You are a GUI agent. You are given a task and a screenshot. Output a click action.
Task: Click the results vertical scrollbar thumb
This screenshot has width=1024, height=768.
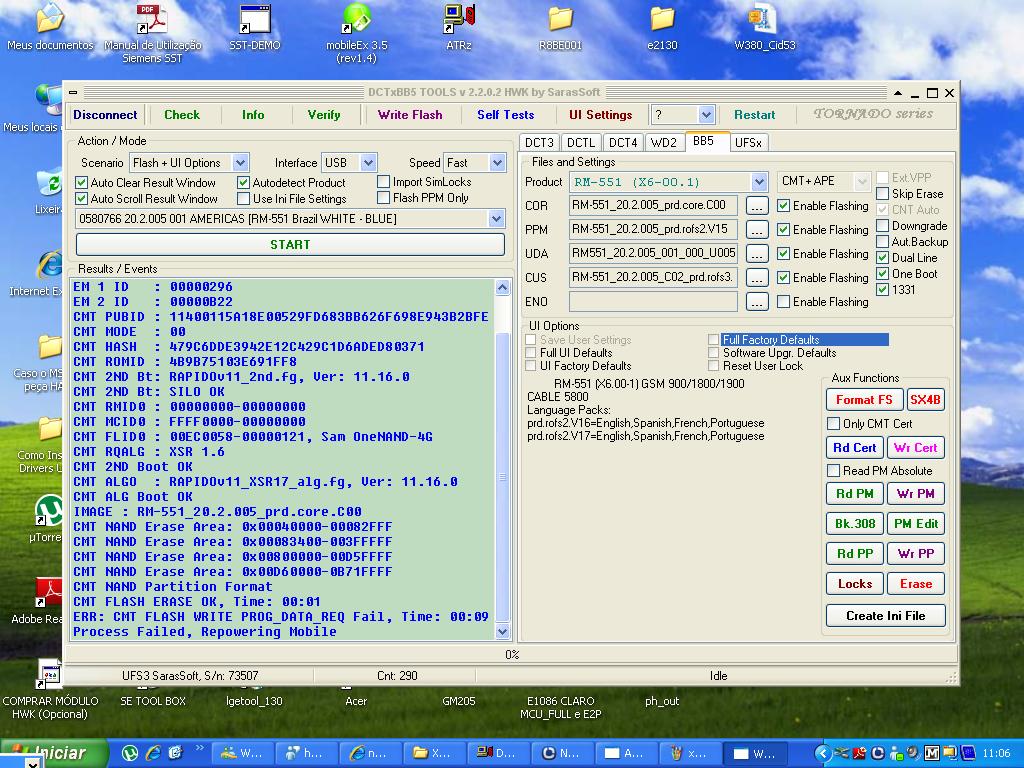pos(502,477)
